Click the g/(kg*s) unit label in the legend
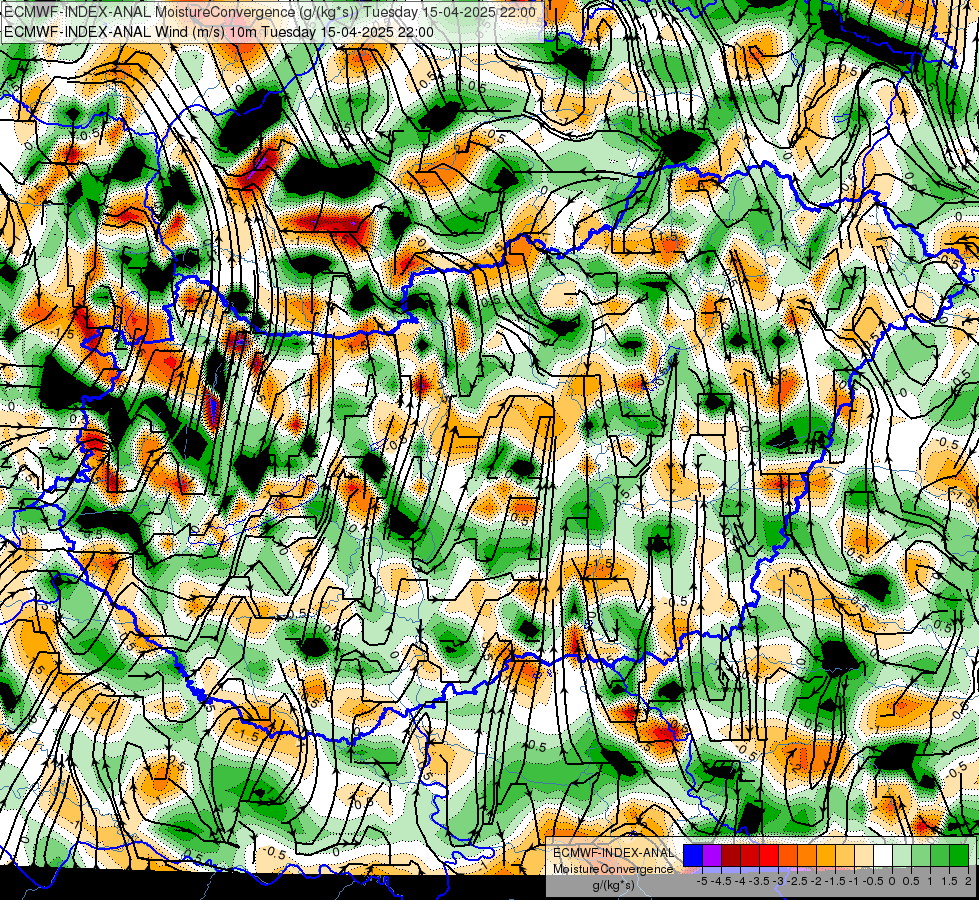Screen dimensions: 979x900 (613, 886)
